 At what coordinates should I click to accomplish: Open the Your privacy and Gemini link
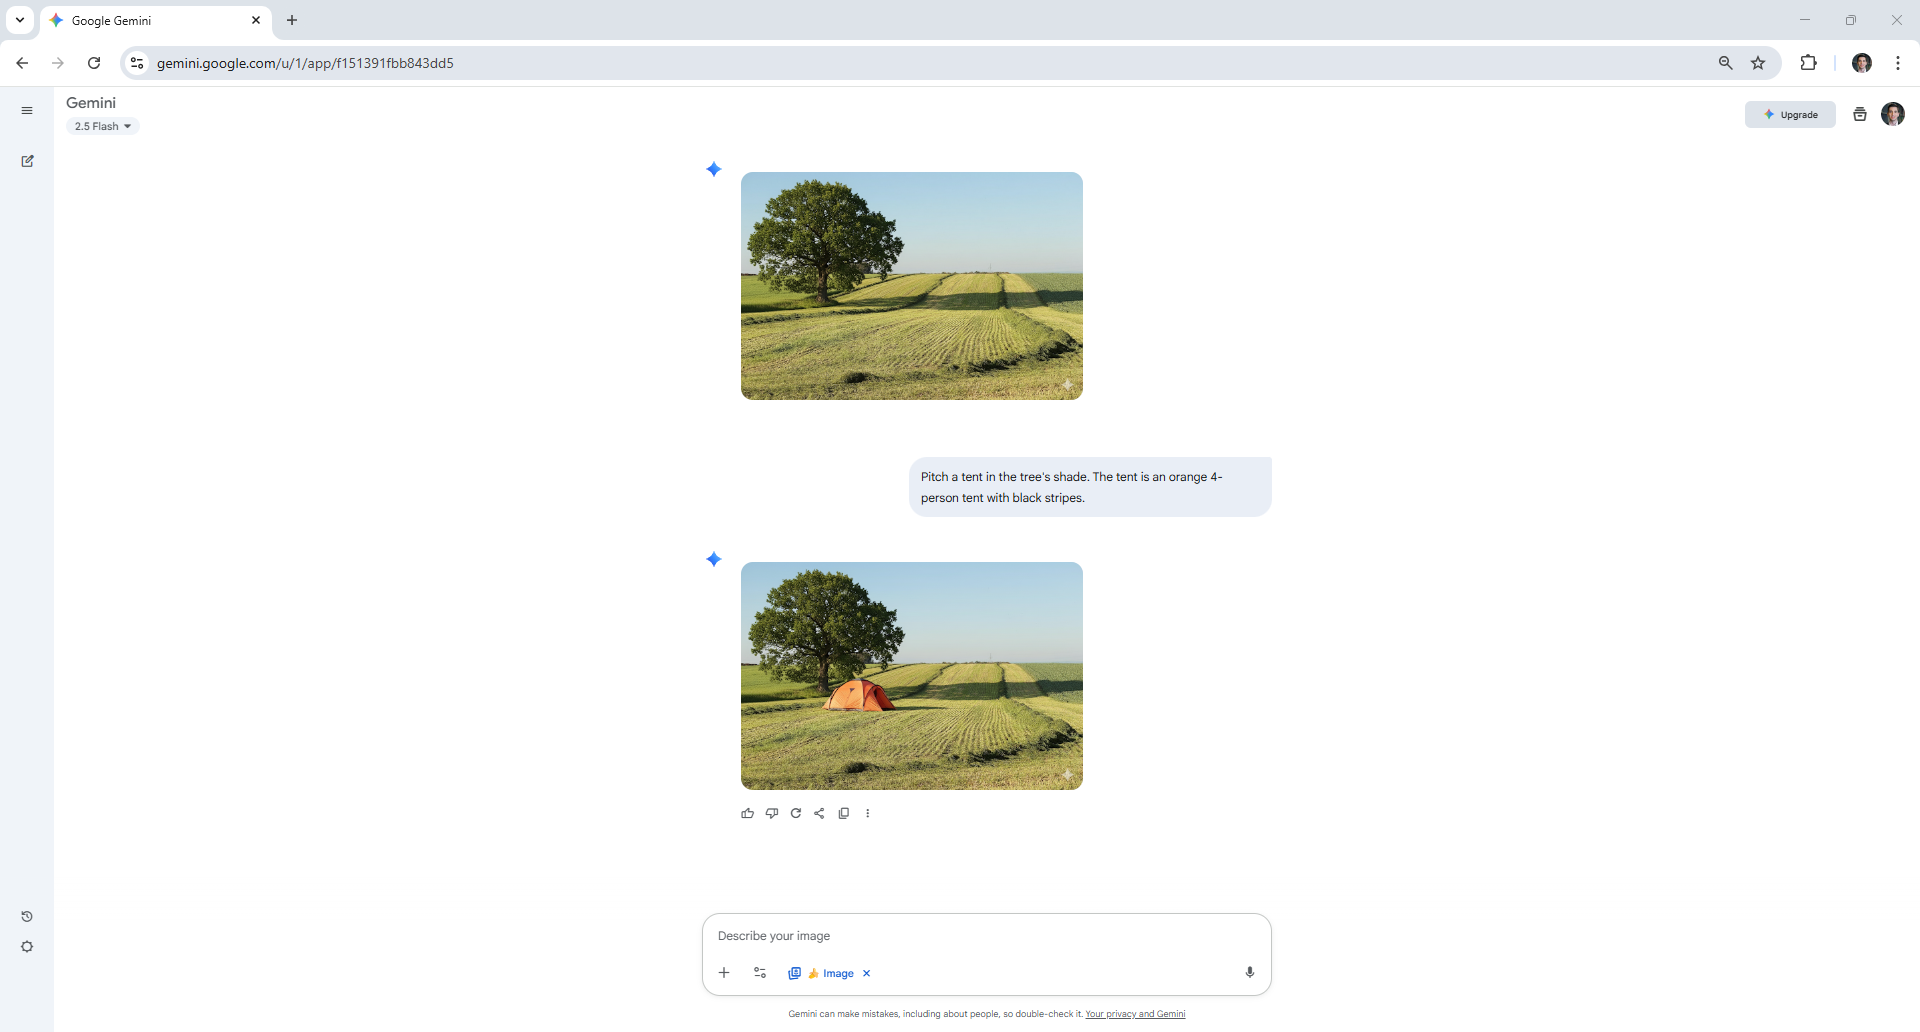point(1135,1014)
